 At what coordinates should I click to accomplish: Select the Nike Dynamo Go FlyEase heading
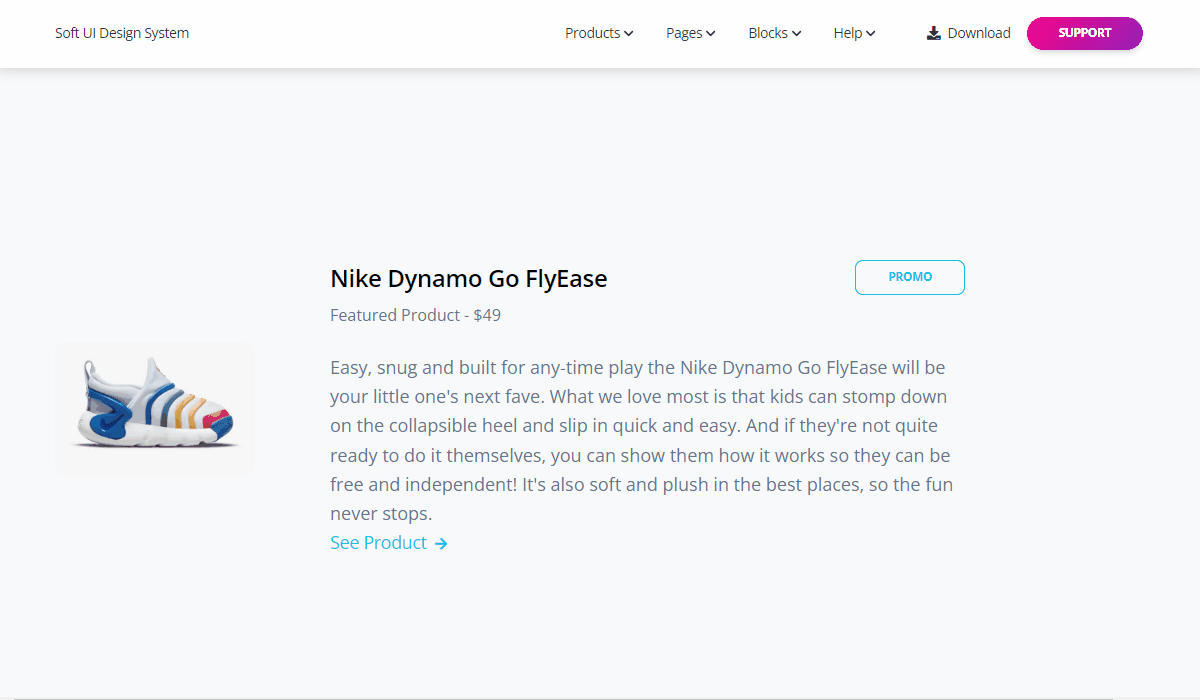point(469,278)
